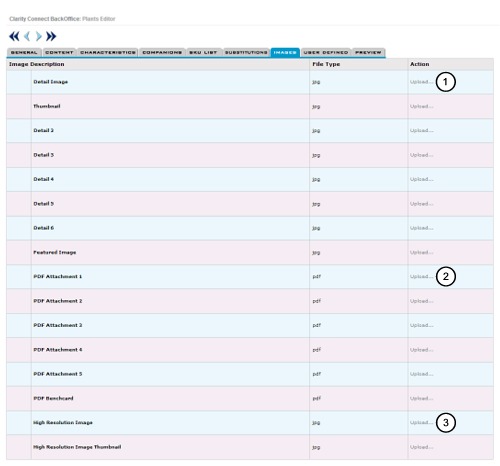Upload a file for Detail Image

pos(422,82)
